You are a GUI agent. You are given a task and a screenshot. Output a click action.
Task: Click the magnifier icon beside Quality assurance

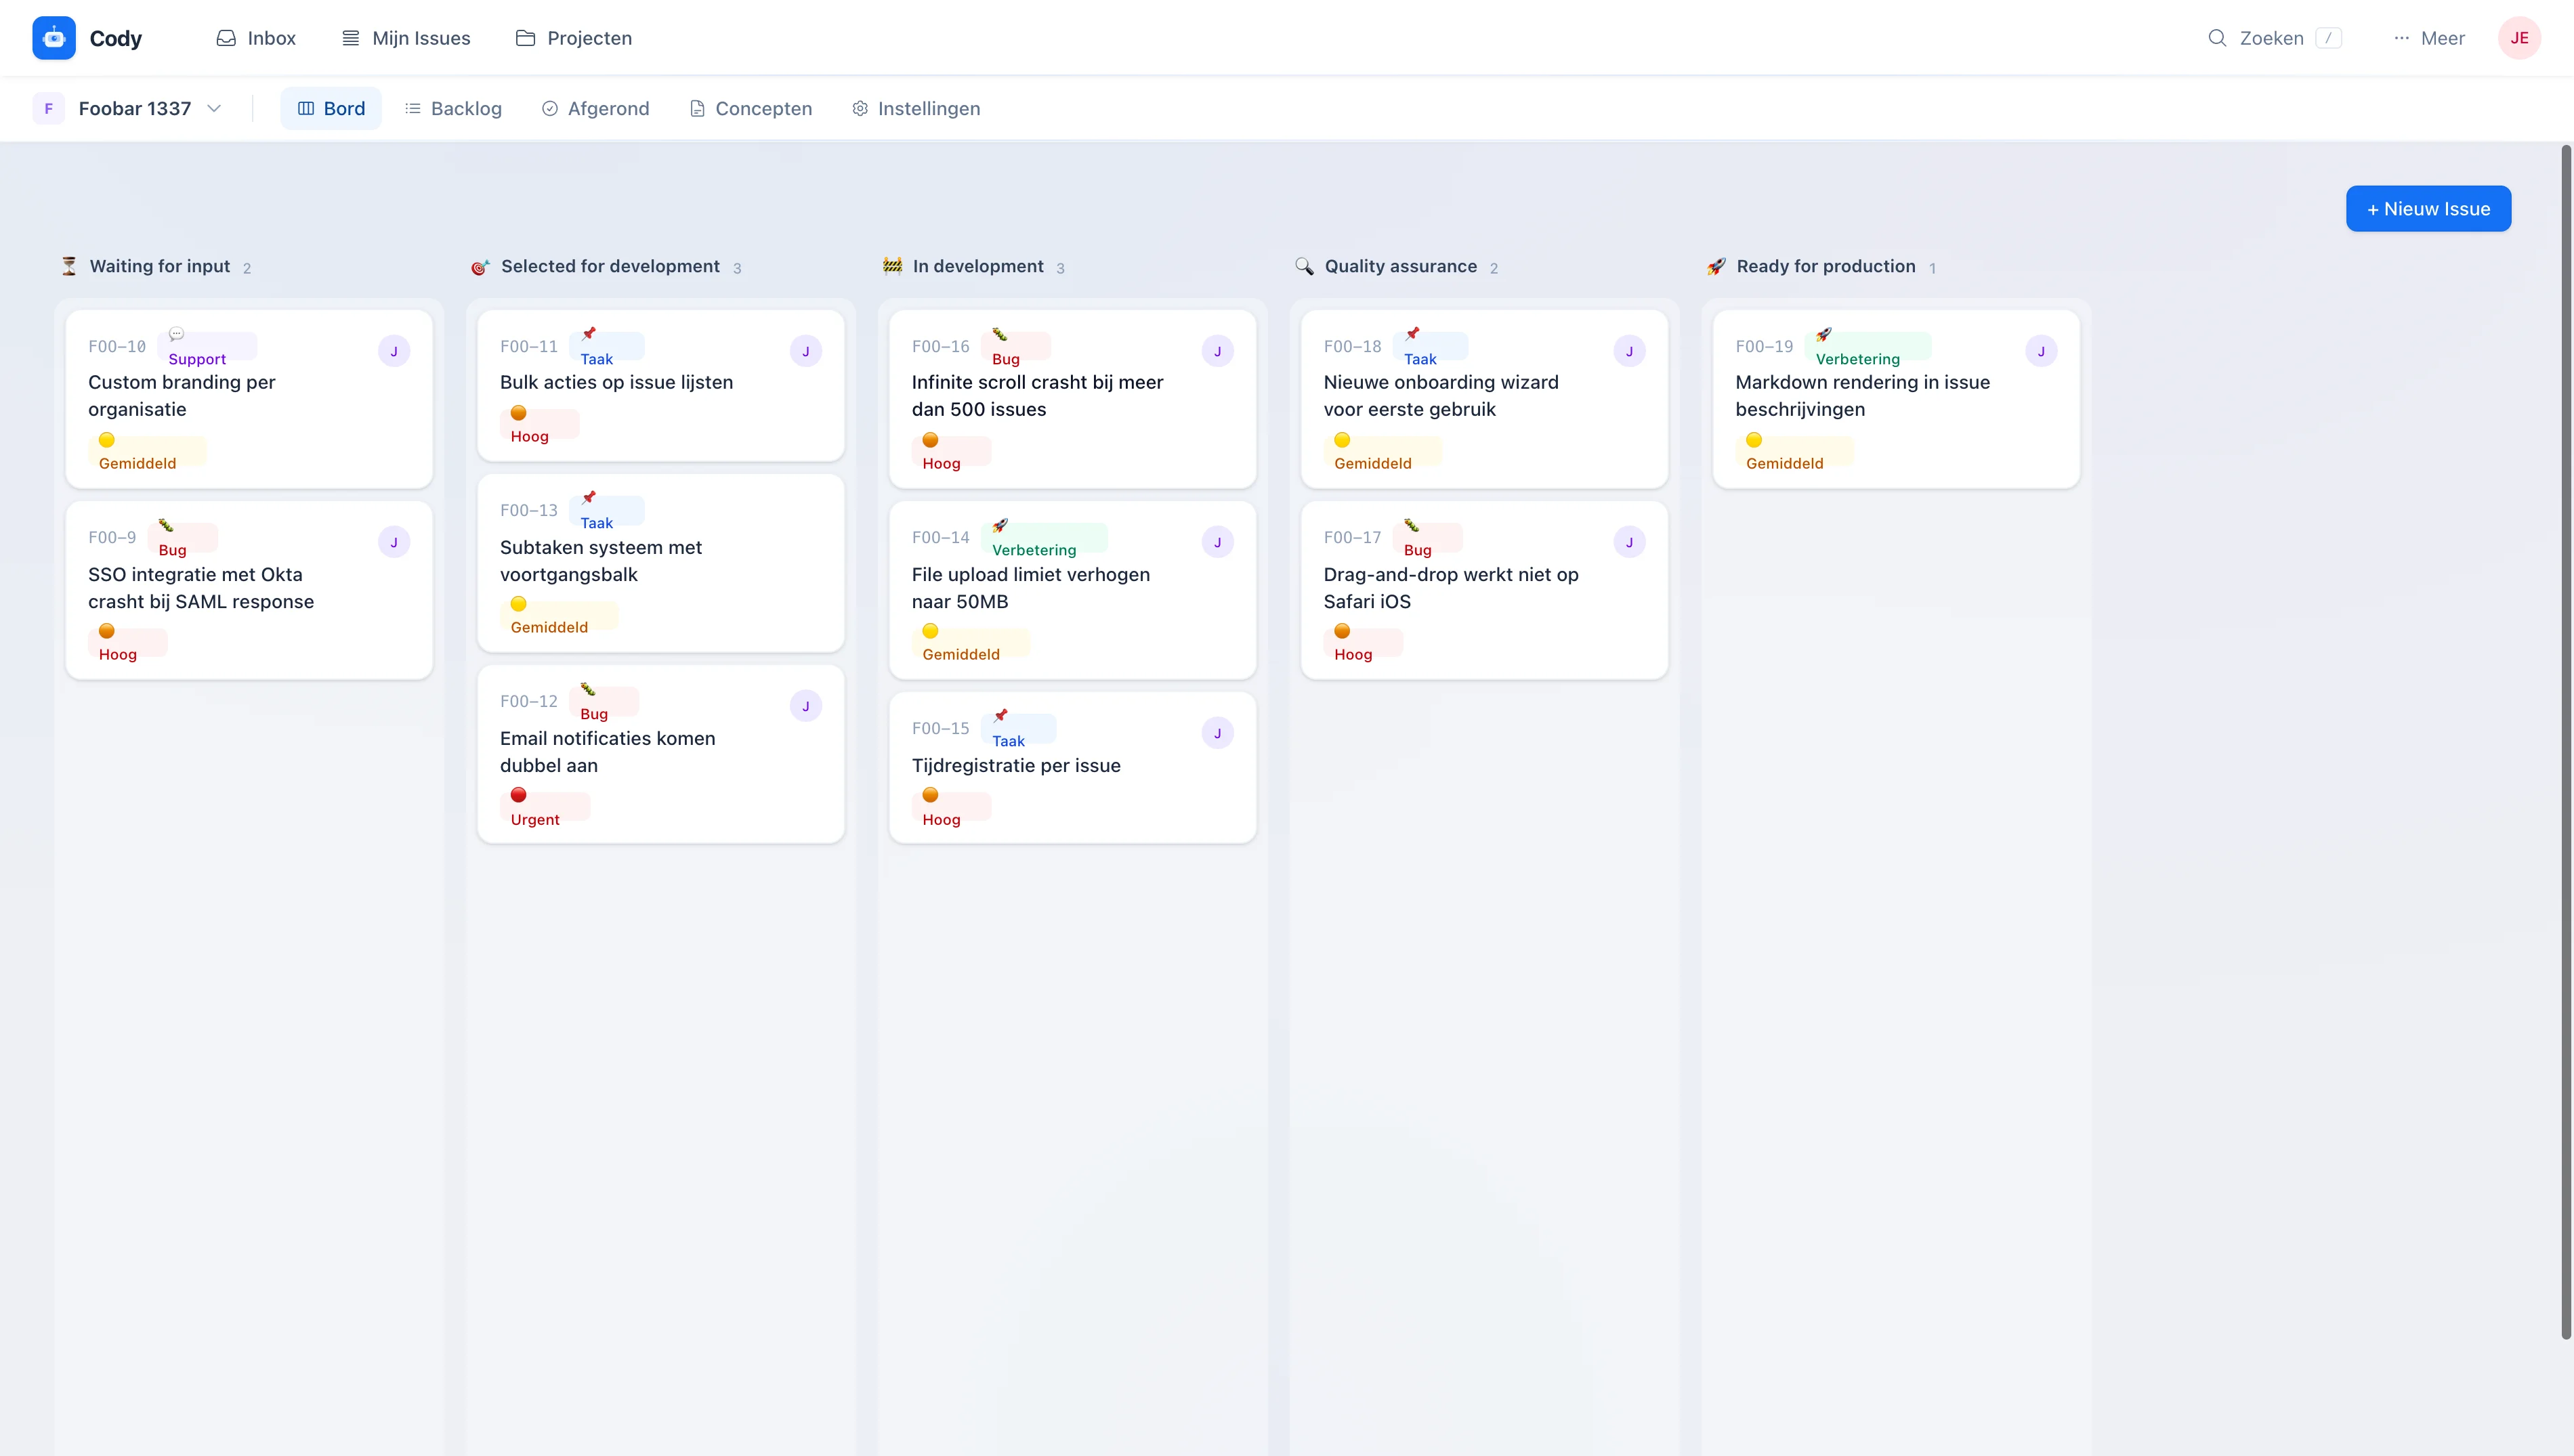pos(1304,266)
